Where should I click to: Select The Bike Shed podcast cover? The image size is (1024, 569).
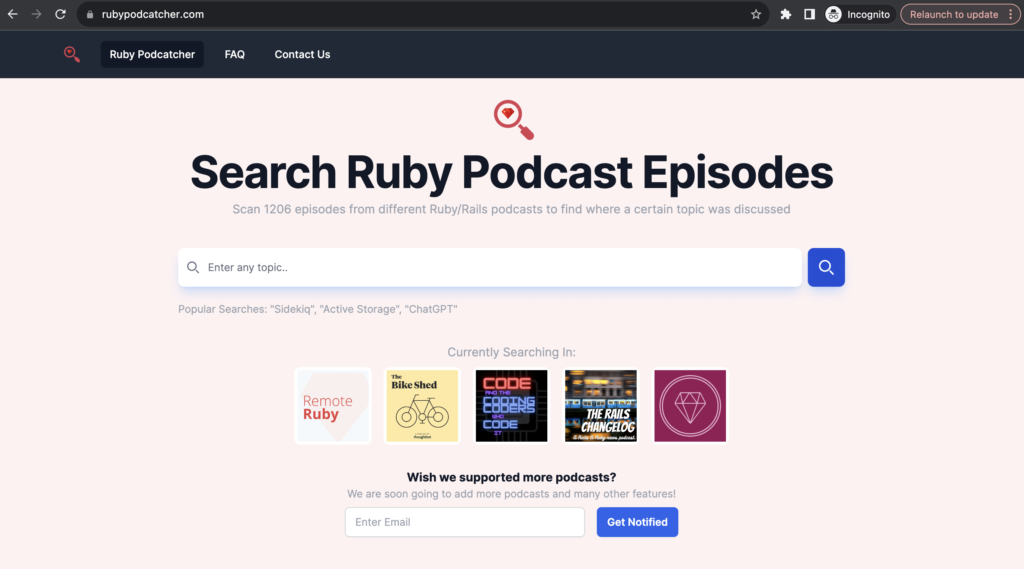pyautogui.click(x=422, y=406)
